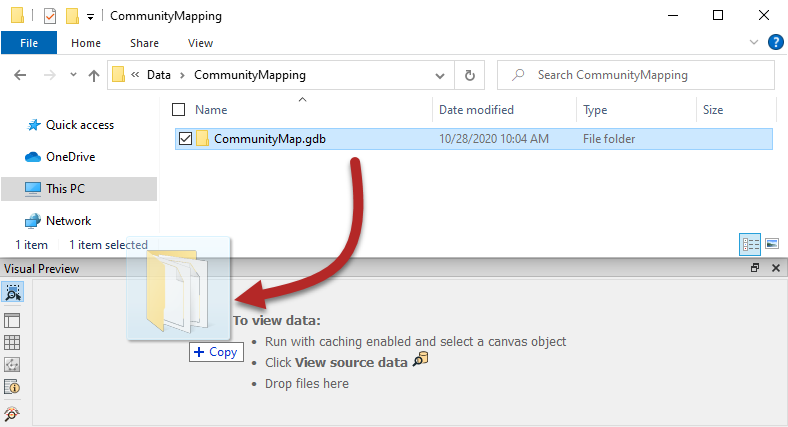Sort by Date modified column header

pos(476,110)
